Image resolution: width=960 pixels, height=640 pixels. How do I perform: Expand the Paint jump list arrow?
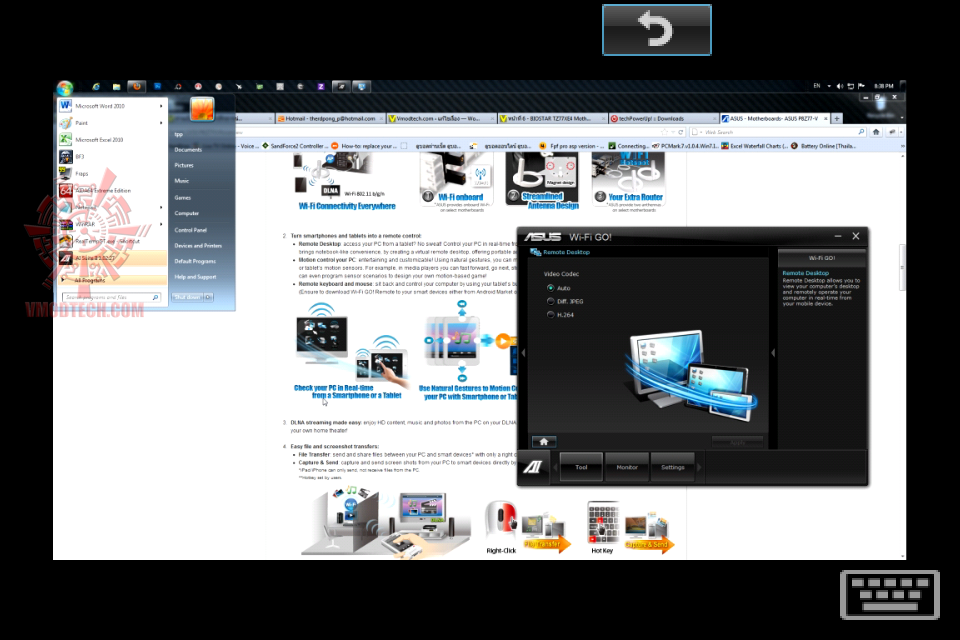coord(162,123)
